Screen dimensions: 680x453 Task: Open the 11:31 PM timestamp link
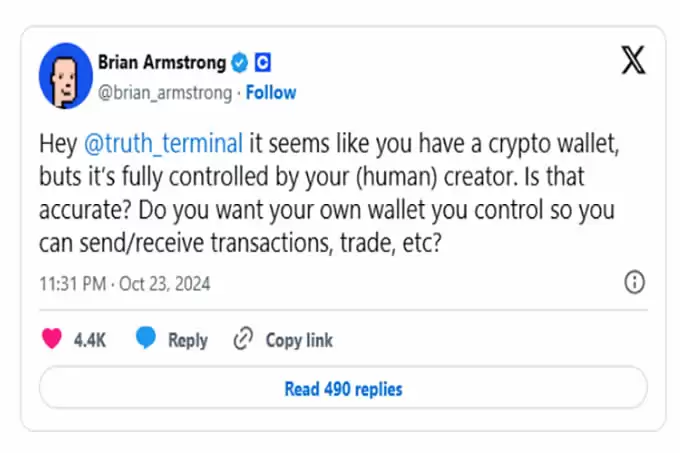(72, 284)
